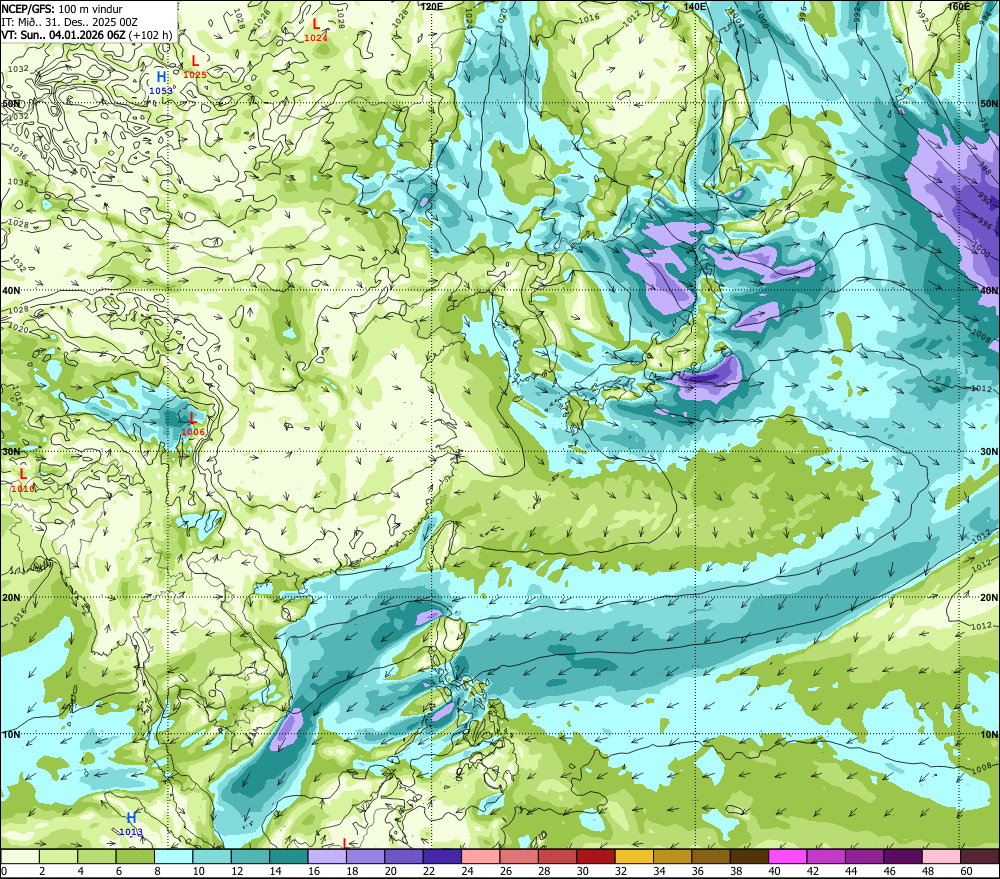
Task: Click the 160E longitude label
Action: [x=959, y=6]
